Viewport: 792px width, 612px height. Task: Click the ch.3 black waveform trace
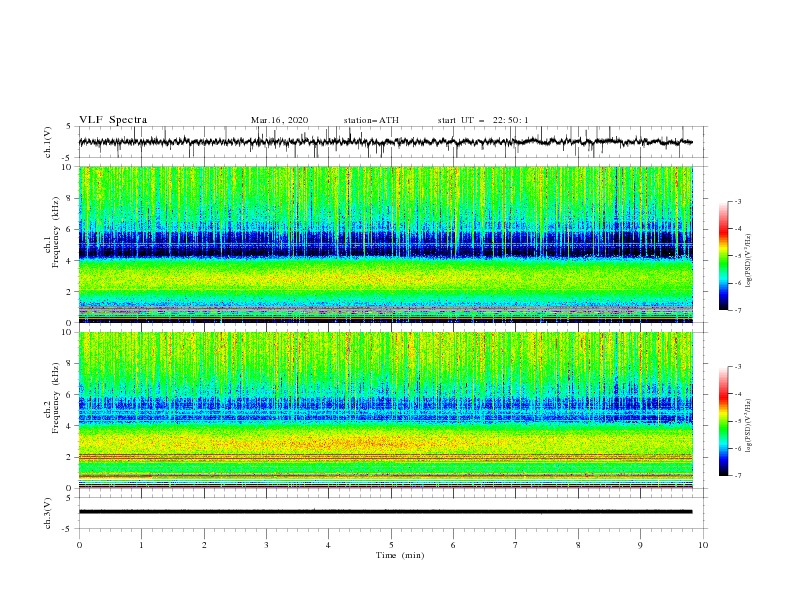tap(385, 512)
